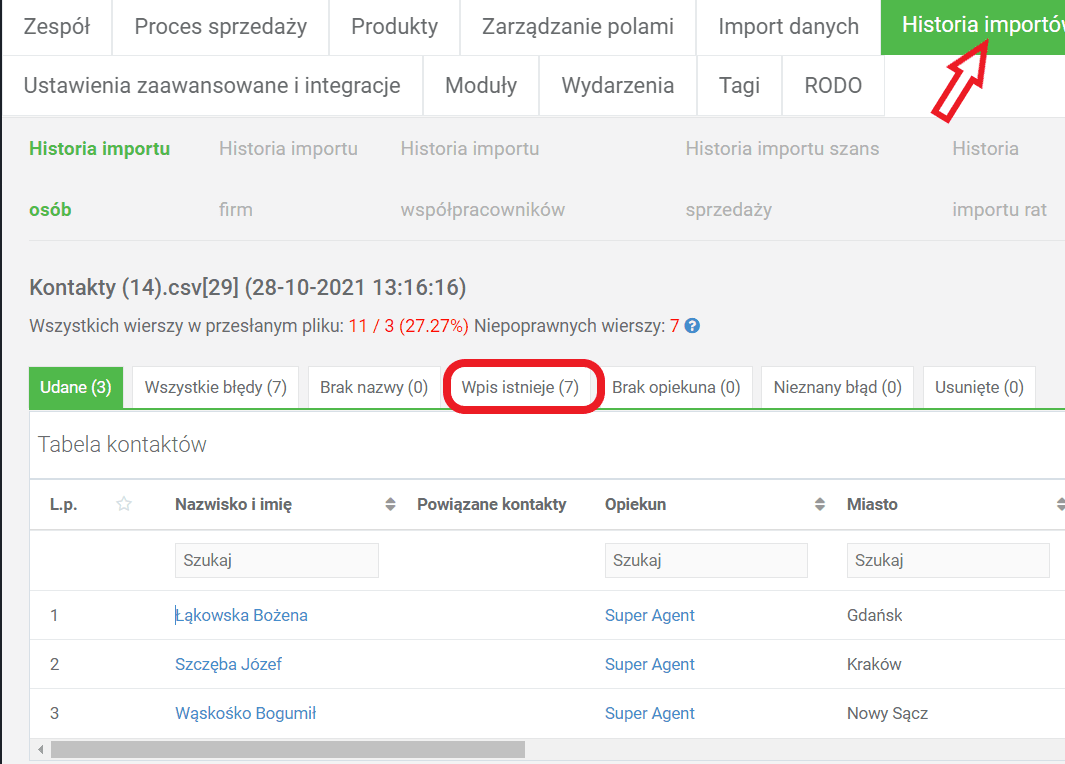This screenshot has height=764, width=1065.
Task: Click left arrow of horizontal scrollbar
Action: (x=41, y=749)
